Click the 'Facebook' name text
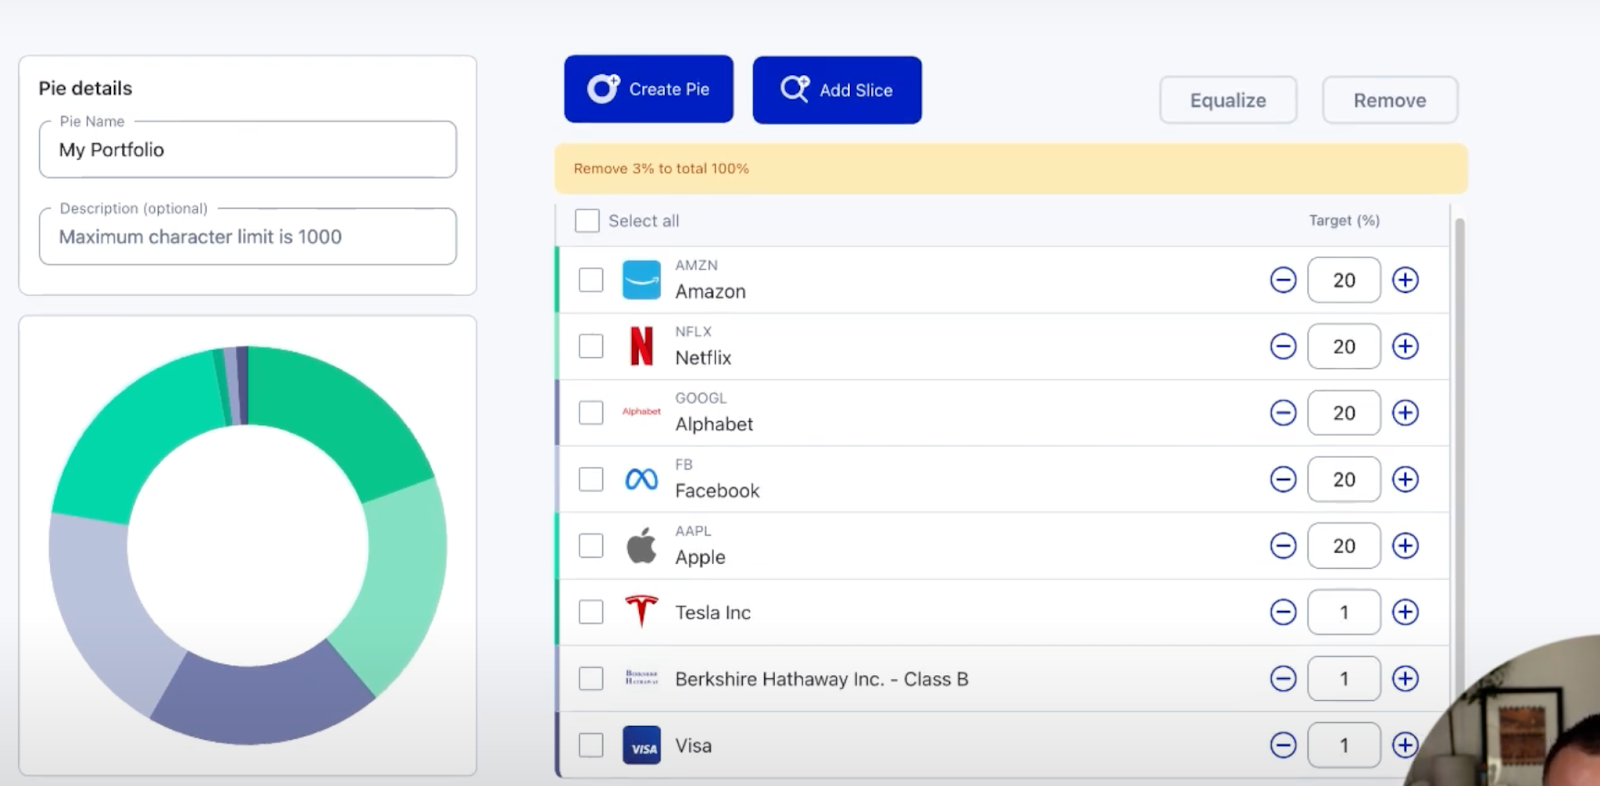This screenshot has width=1600, height=786. 717,491
